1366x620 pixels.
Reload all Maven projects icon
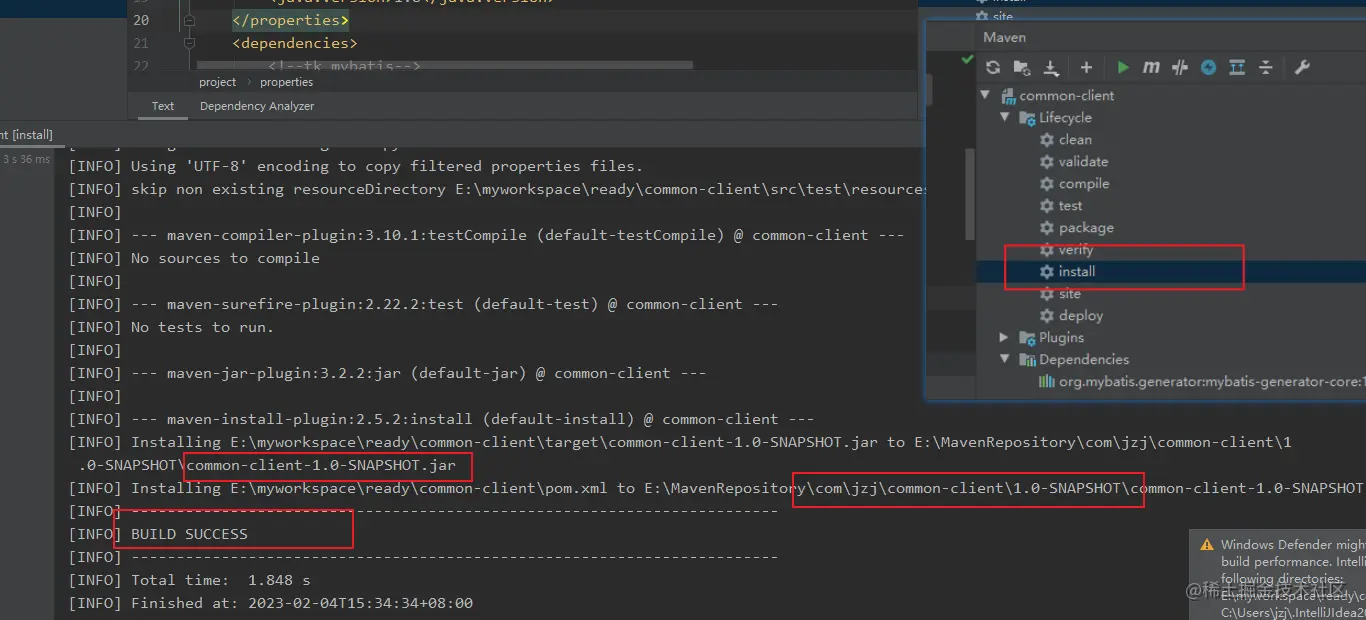[x=993, y=67]
